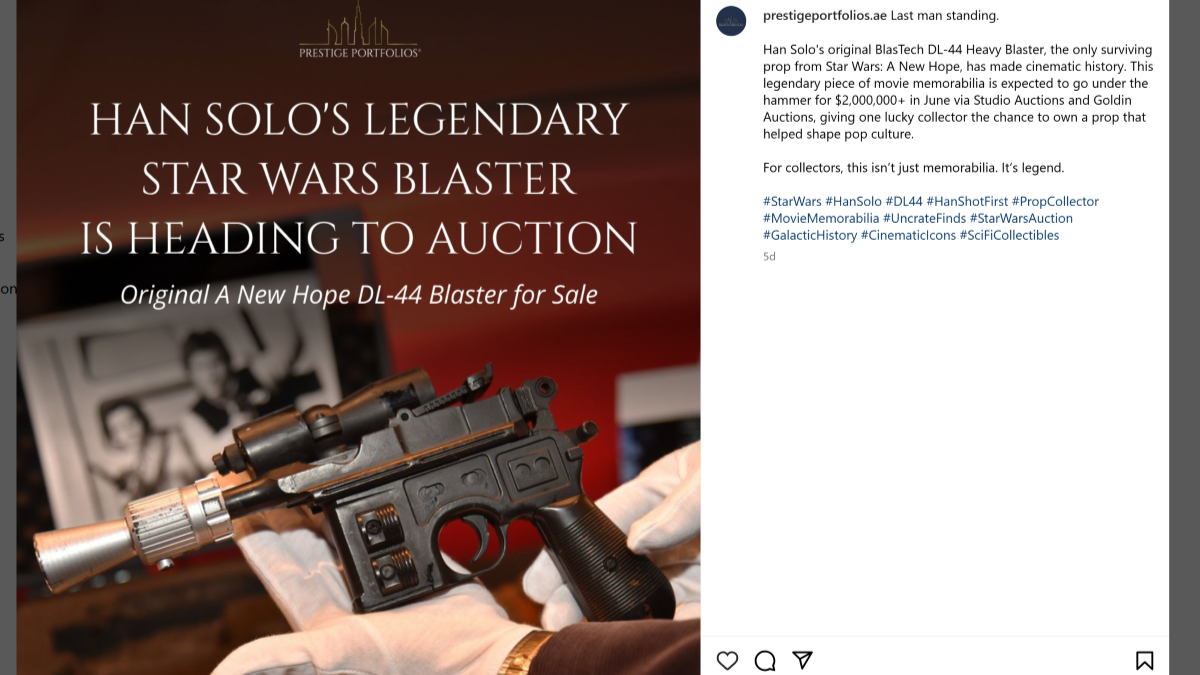The image size is (1200, 675).
Task: Open the #HanSolo hashtag
Action: pos(853,201)
